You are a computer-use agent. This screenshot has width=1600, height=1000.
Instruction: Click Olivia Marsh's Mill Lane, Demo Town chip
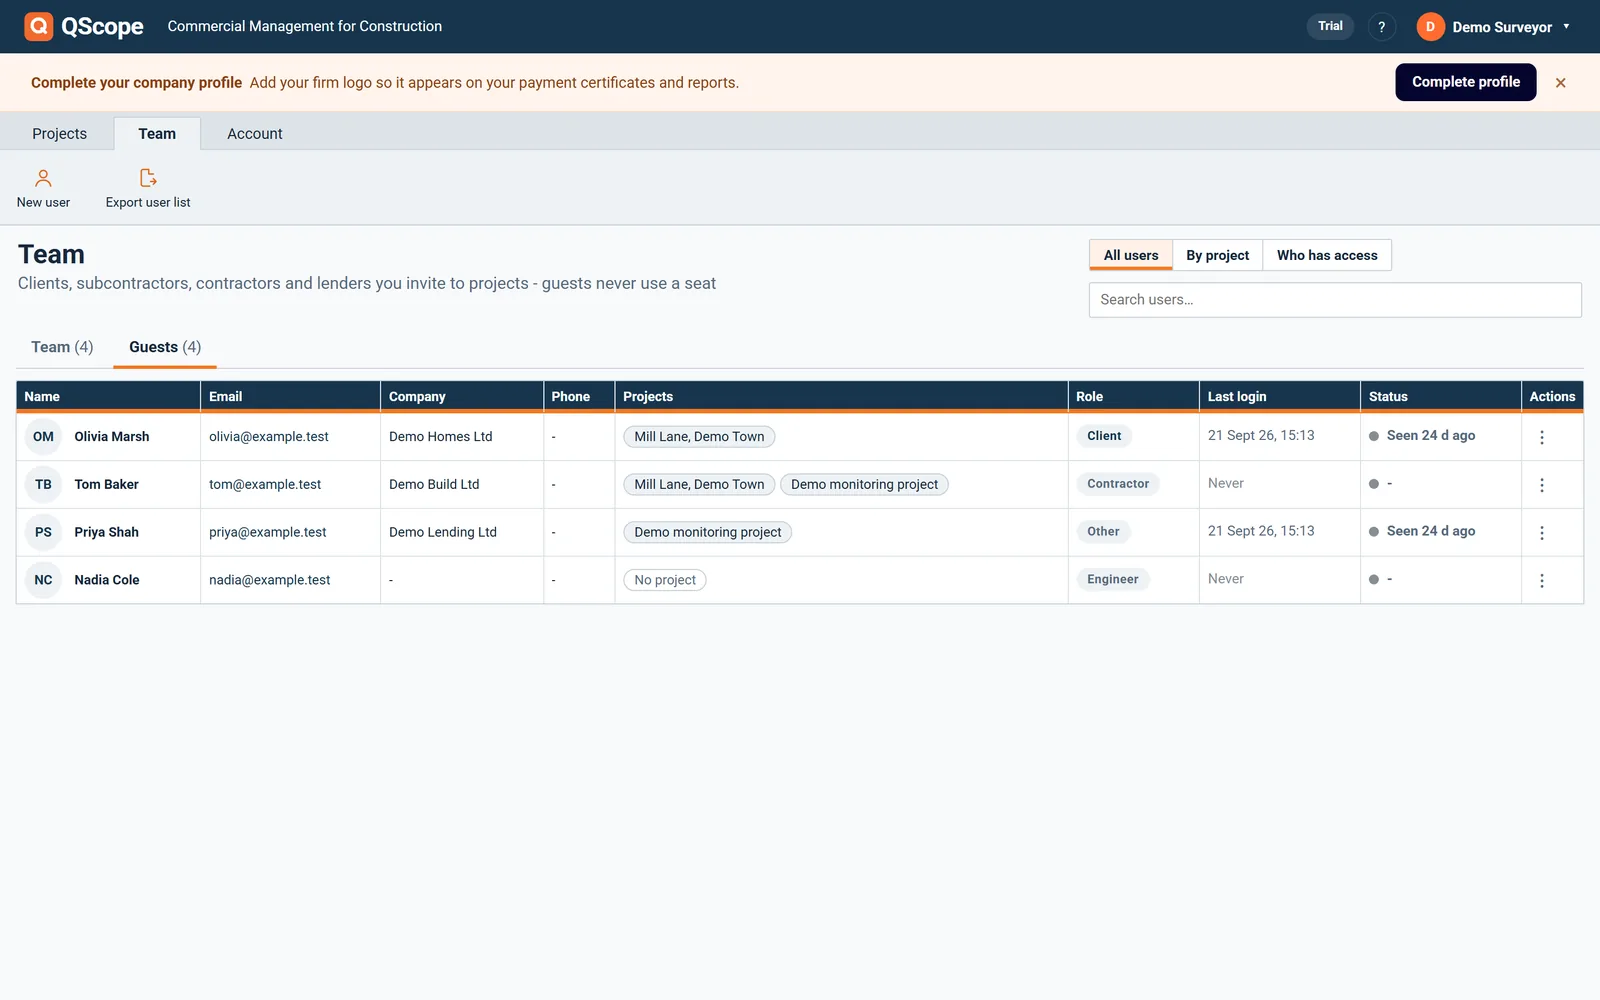click(699, 437)
